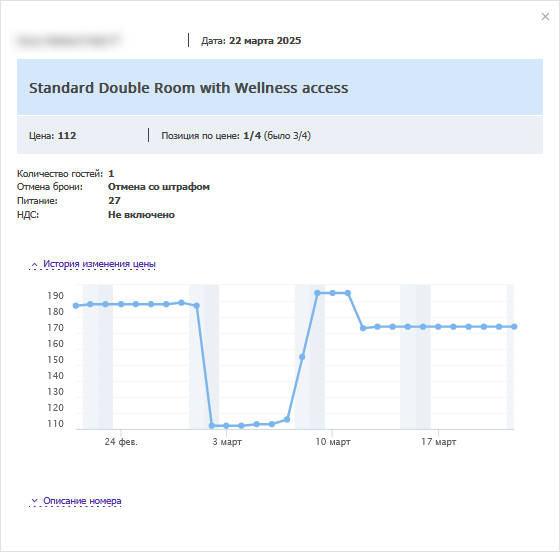Expand the Описание номера section

point(82,501)
